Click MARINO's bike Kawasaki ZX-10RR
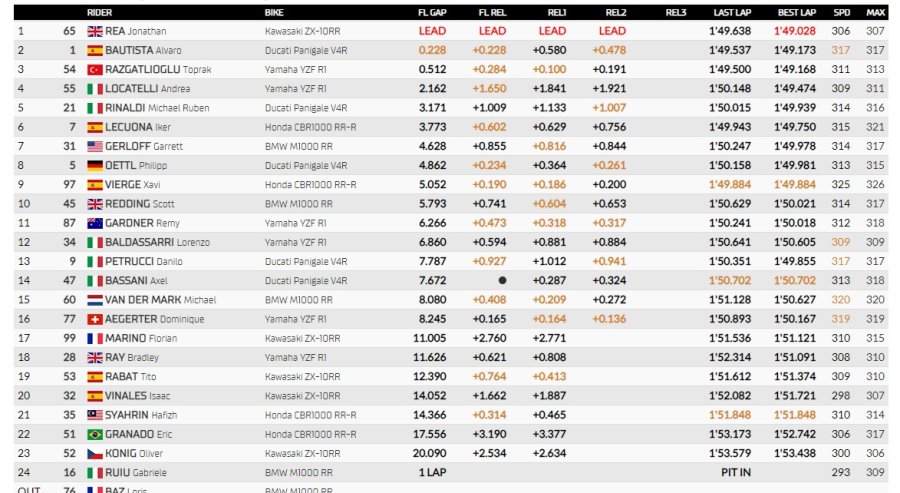This screenshot has width=900, height=493. [x=302, y=339]
